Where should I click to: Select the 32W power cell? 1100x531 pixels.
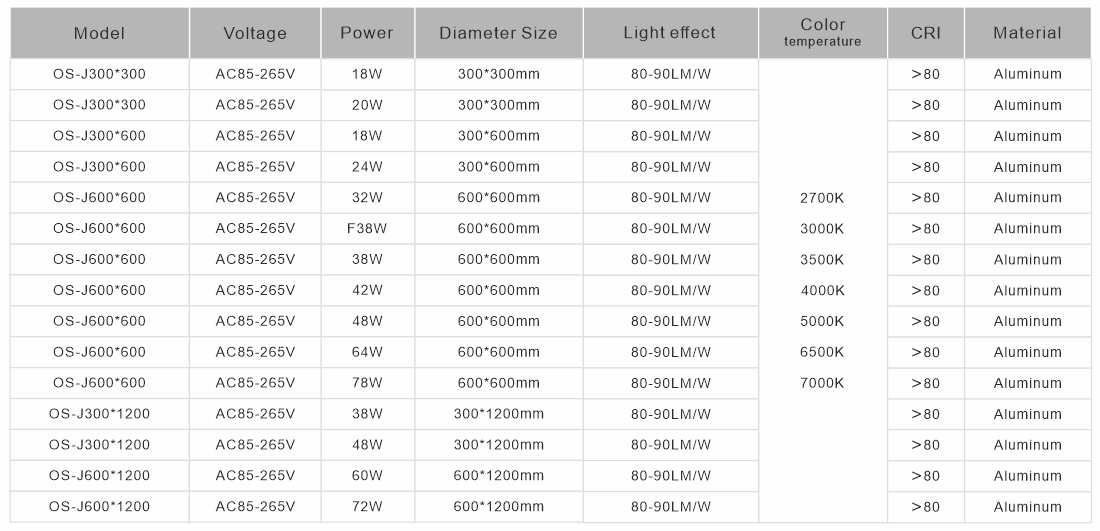[367, 198]
